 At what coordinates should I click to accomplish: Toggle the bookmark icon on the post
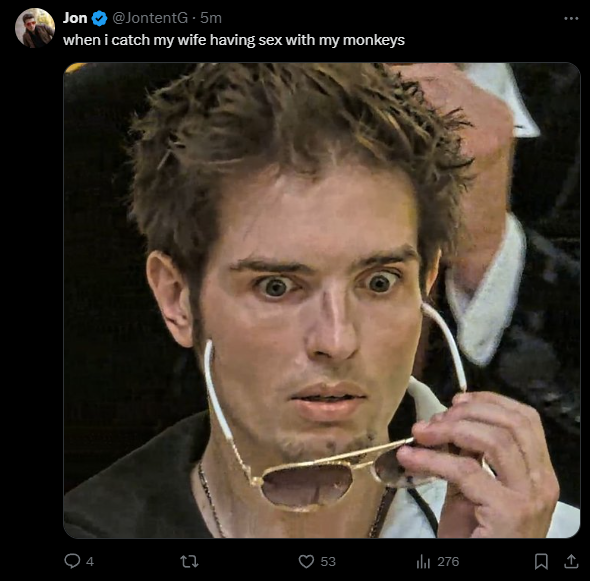coord(541,561)
